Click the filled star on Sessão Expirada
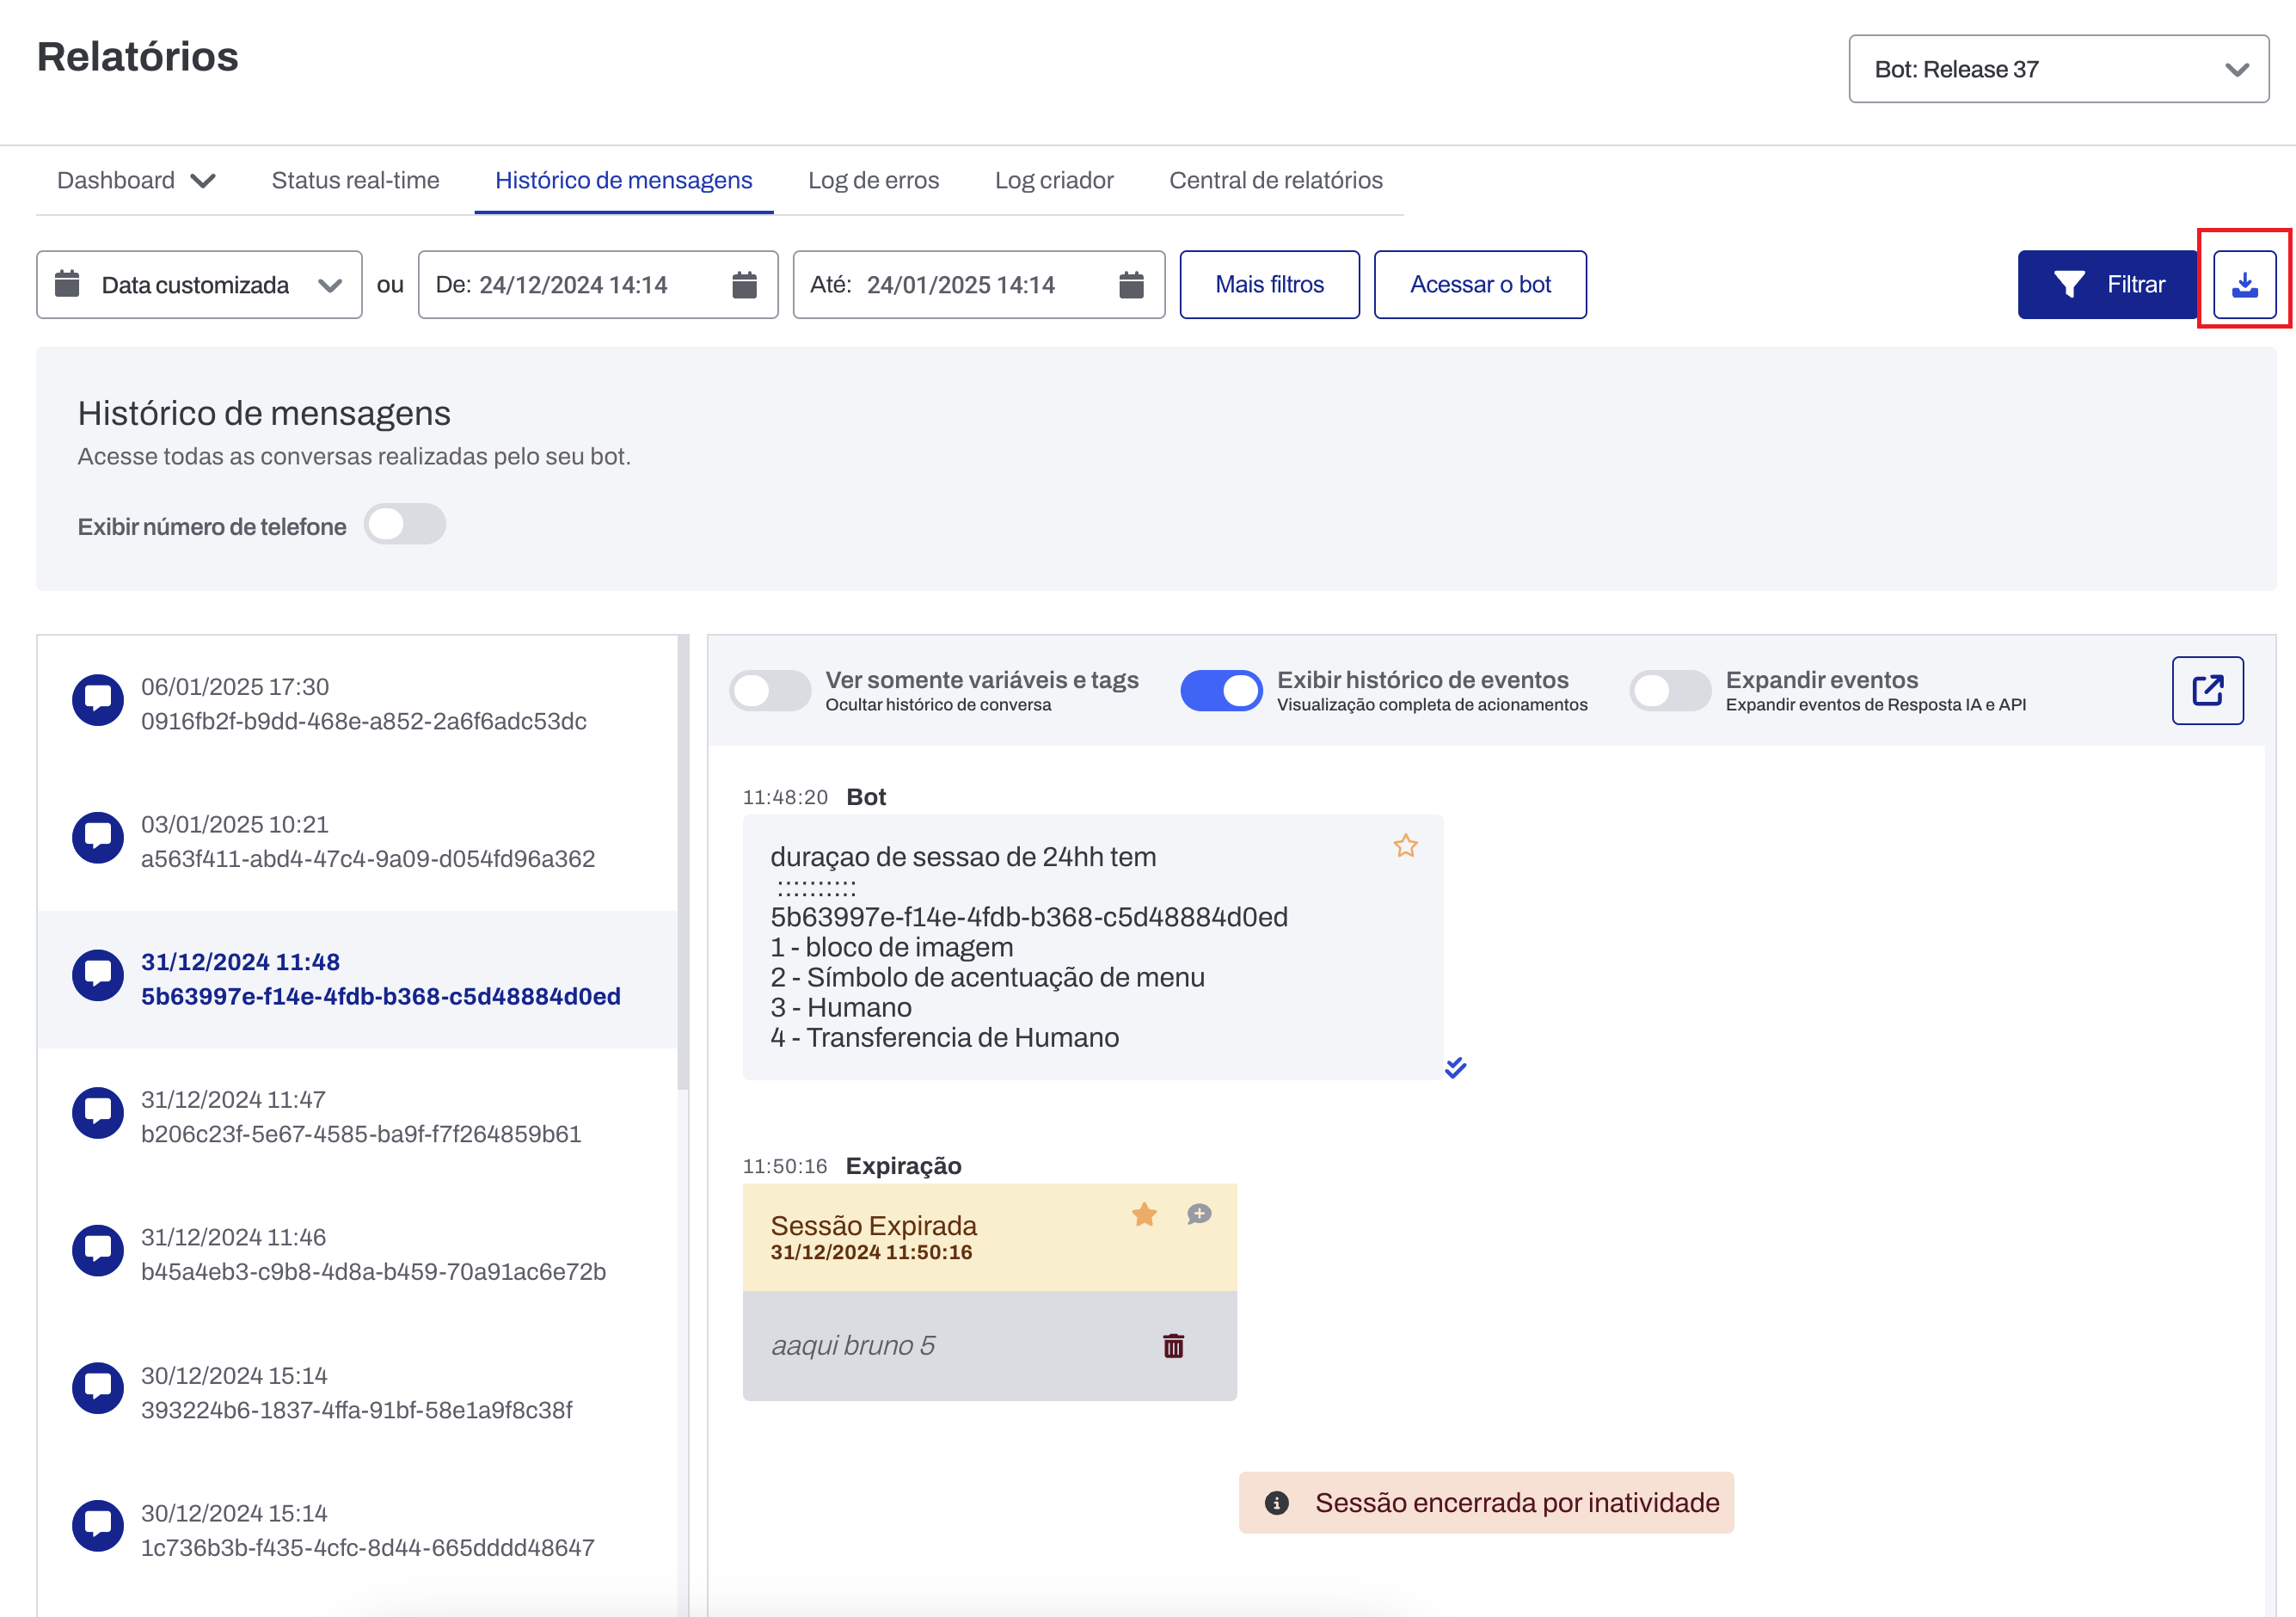The width and height of the screenshot is (2296, 1617). pos(1144,1214)
